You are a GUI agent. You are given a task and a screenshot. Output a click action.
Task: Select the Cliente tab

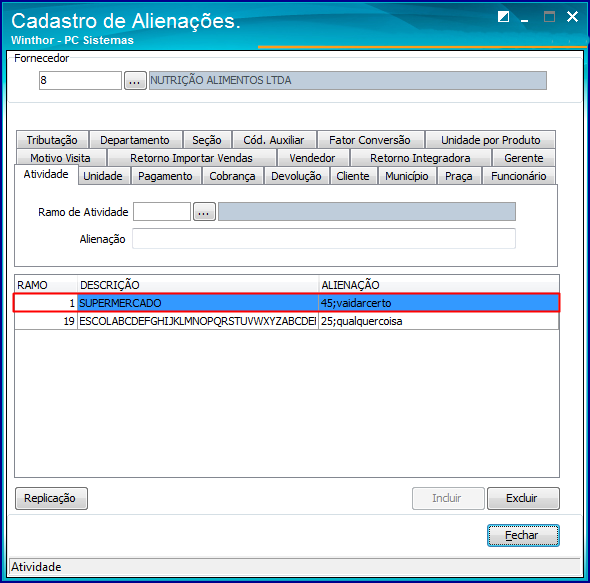pyautogui.click(x=353, y=176)
